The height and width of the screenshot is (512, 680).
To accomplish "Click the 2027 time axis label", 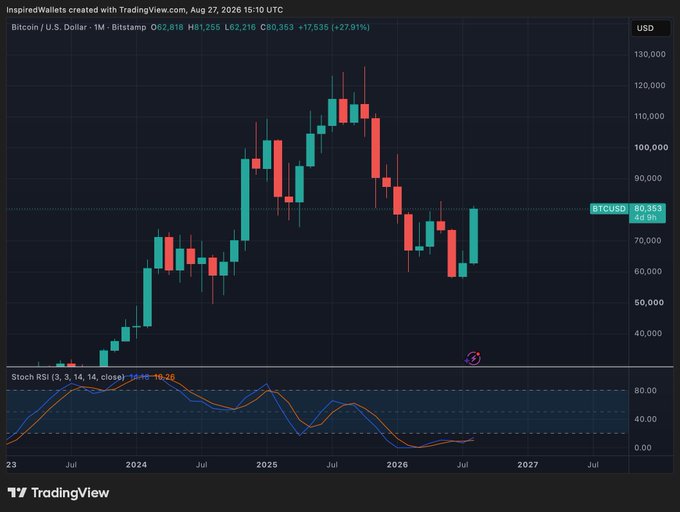I will pyautogui.click(x=528, y=465).
